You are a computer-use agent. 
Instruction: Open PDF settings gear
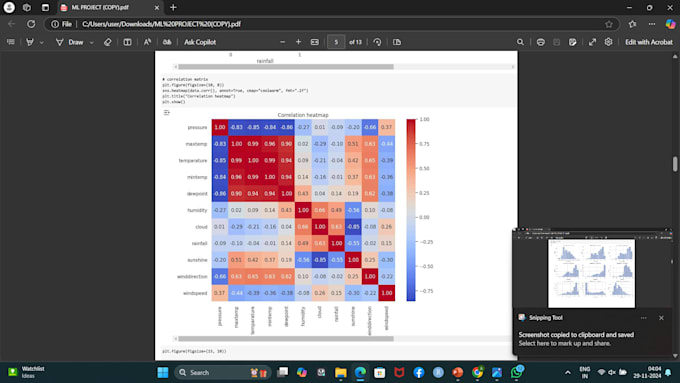click(608, 42)
